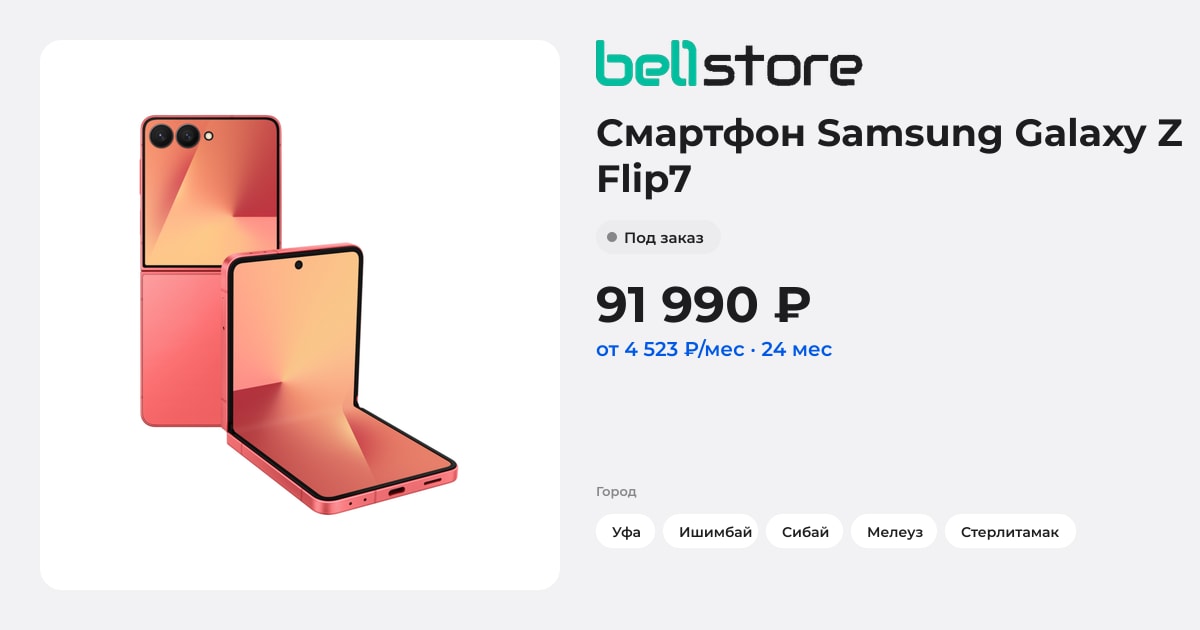Click the flash dot next to camera lenses
The height and width of the screenshot is (630, 1200).
[209, 135]
